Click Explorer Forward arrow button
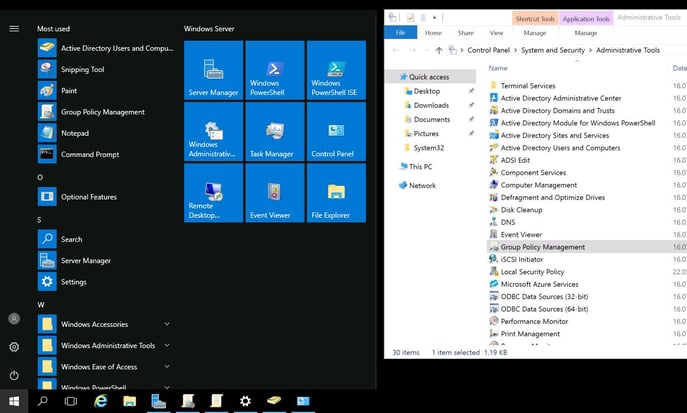Image resolution: width=687 pixels, height=413 pixels. coord(413,50)
